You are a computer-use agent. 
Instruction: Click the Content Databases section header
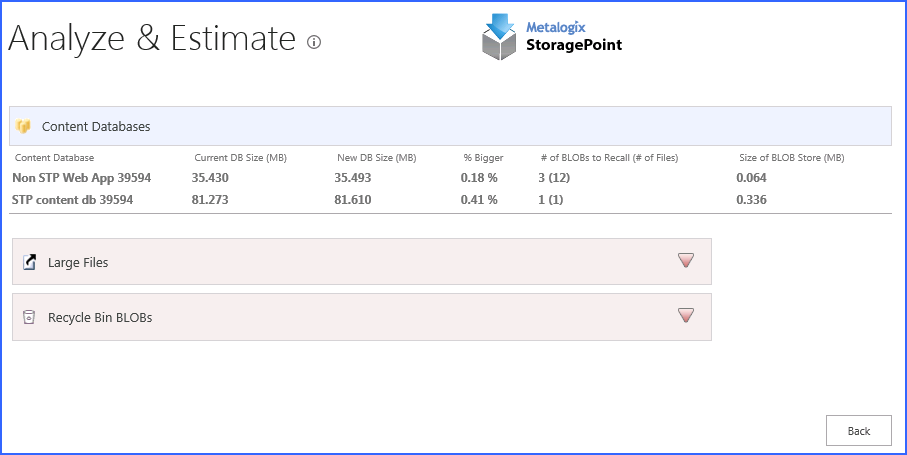coord(96,127)
